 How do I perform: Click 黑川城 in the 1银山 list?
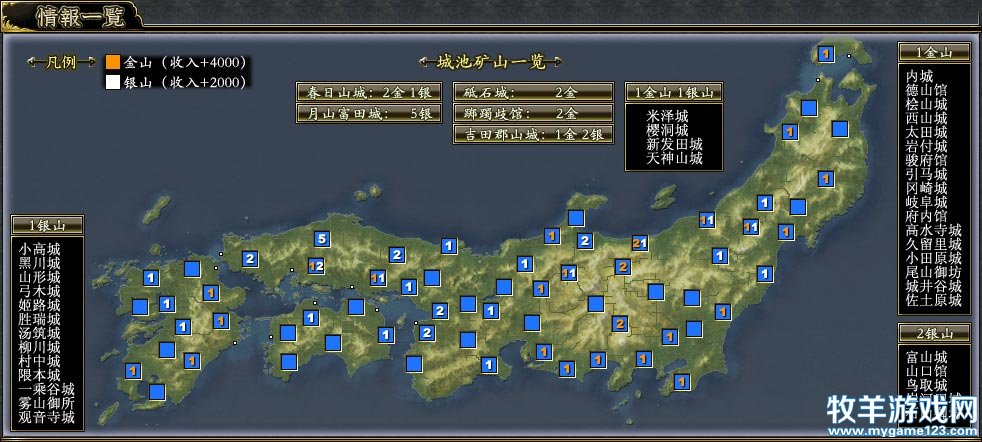[x=40, y=262]
